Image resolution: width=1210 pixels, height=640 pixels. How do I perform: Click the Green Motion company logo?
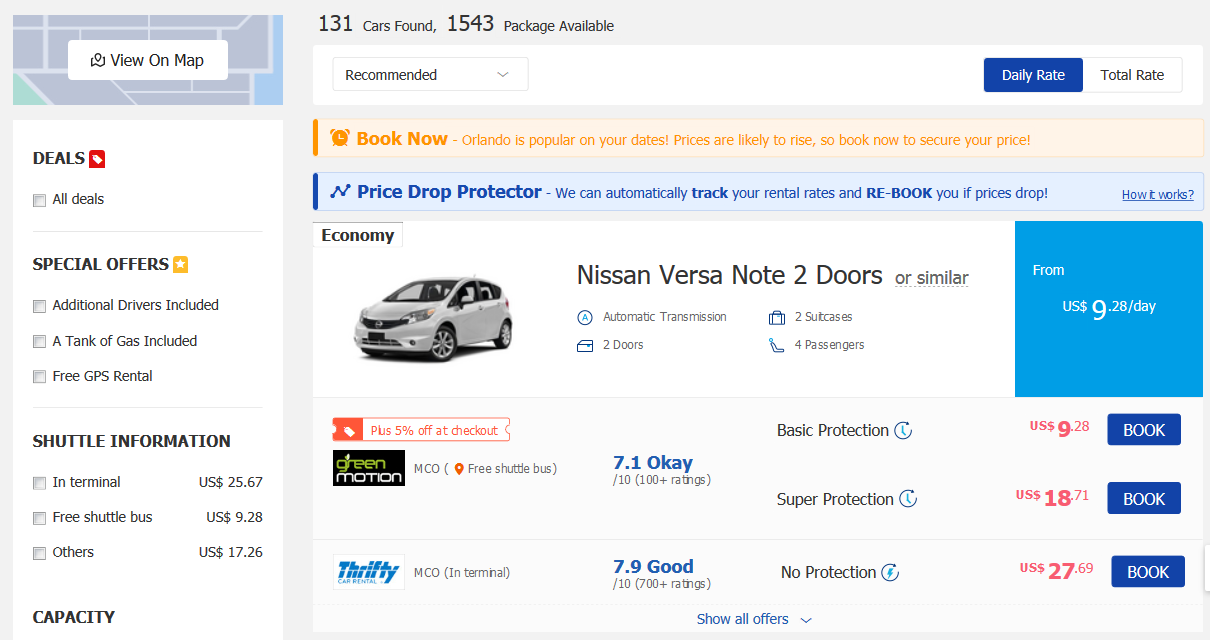tap(369, 468)
